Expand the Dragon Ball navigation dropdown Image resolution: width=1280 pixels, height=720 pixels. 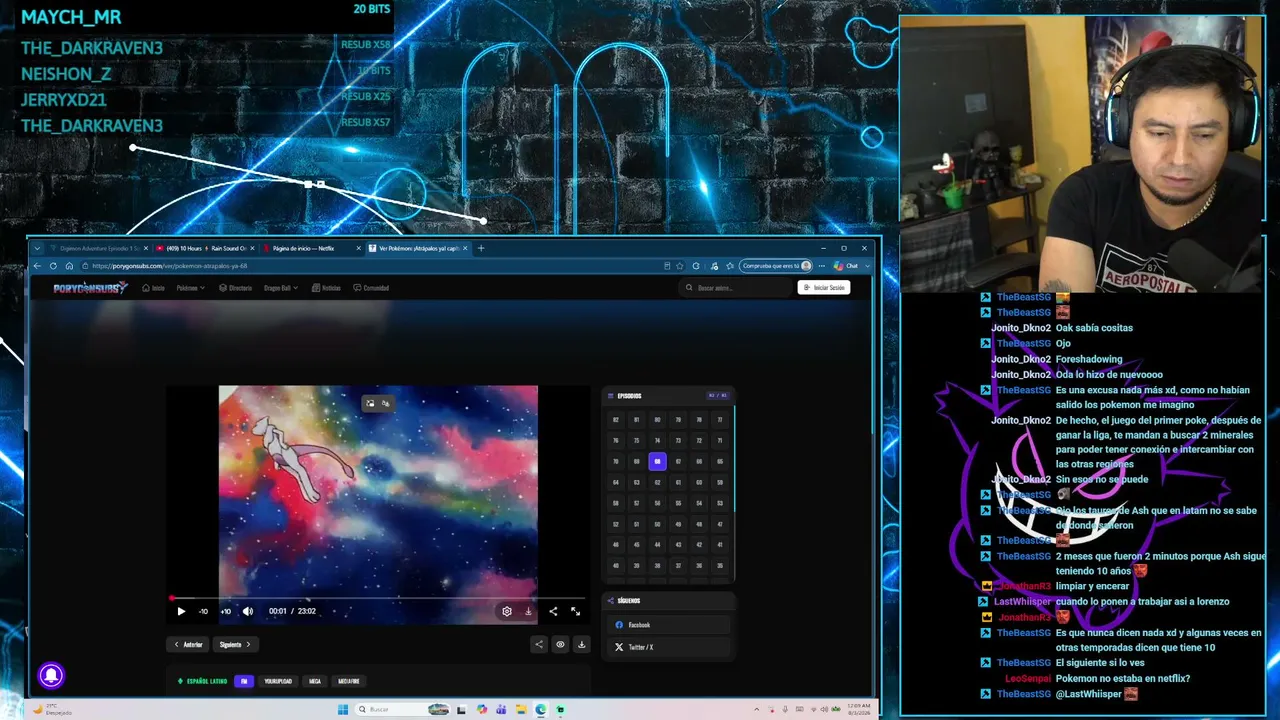coord(281,288)
